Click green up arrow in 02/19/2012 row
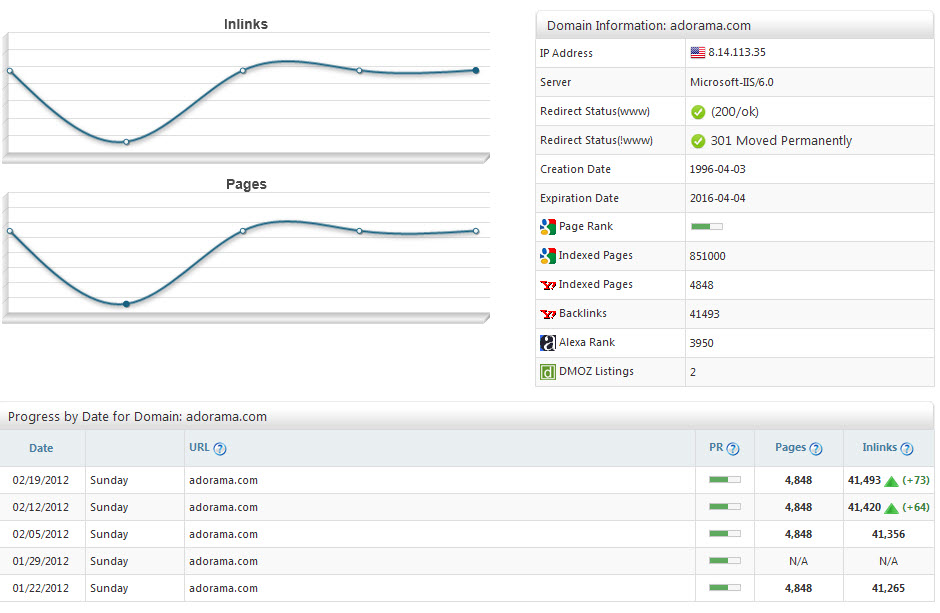Screen dimensions: 940x613 pyautogui.click(x=891, y=481)
